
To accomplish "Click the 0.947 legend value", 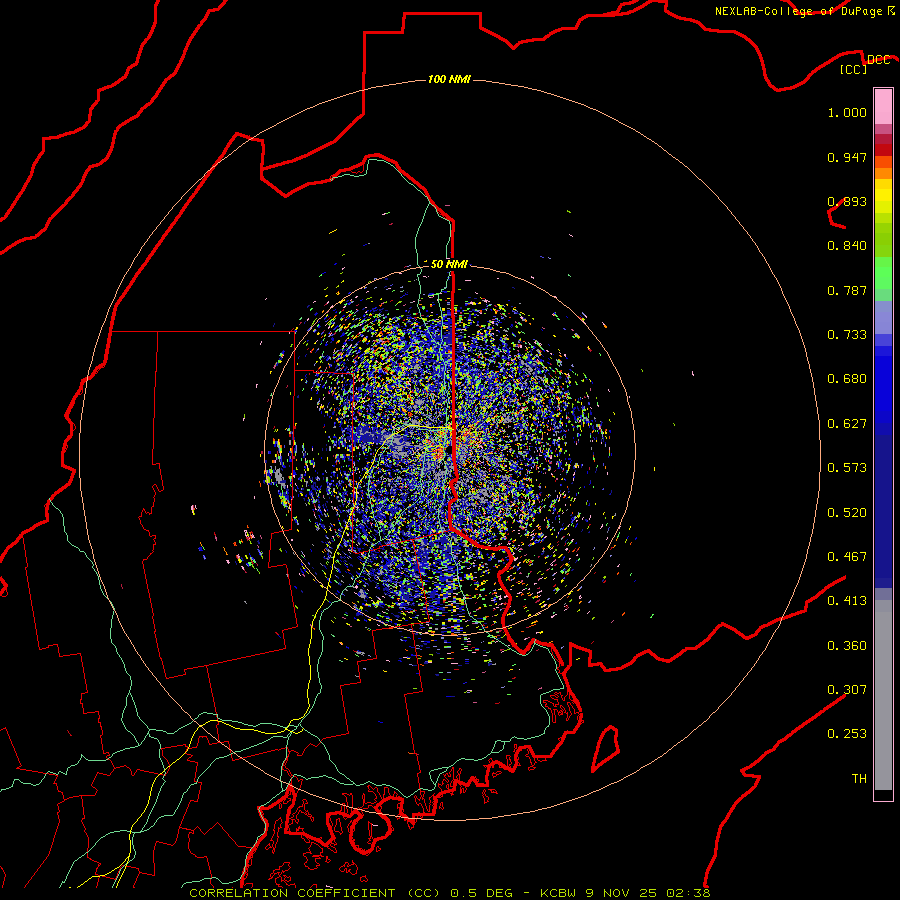I will (x=847, y=157).
